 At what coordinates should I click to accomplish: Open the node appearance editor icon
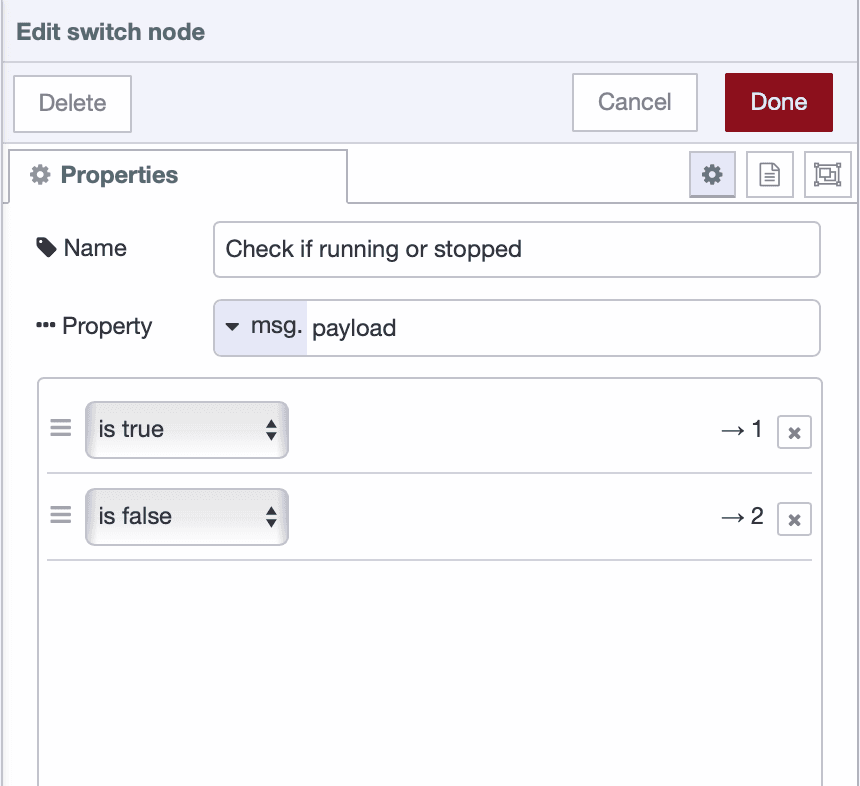click(828, 174)
